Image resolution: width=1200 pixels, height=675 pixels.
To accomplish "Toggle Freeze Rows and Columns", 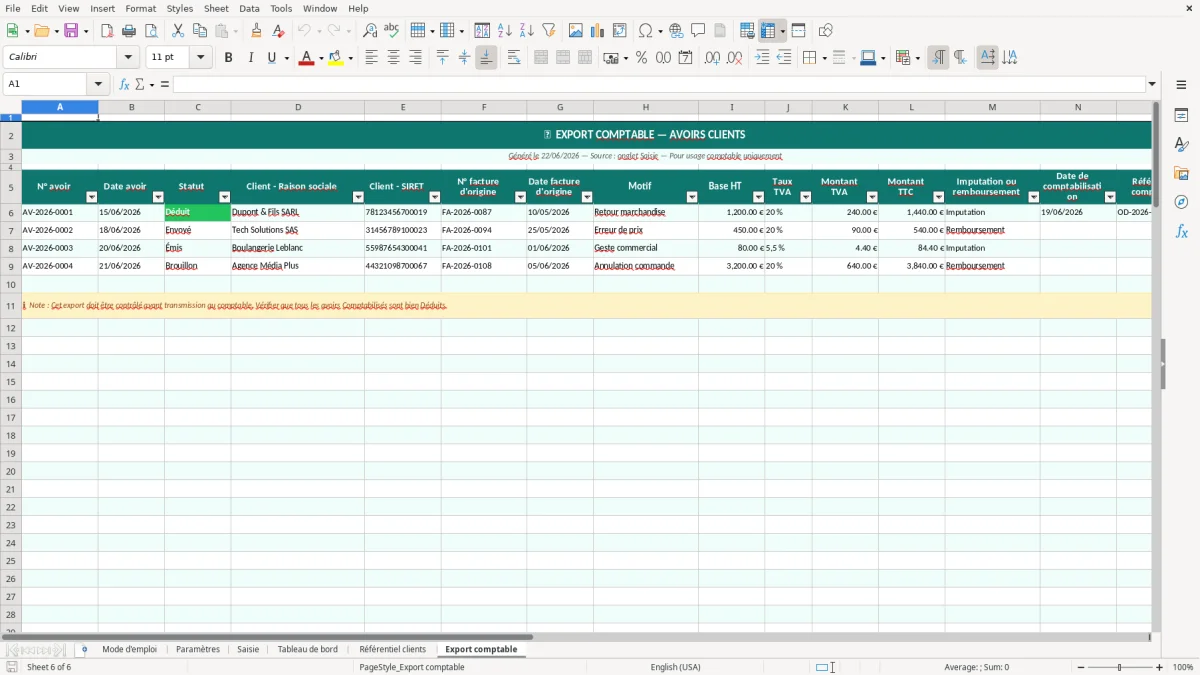I will coord(768,31).
